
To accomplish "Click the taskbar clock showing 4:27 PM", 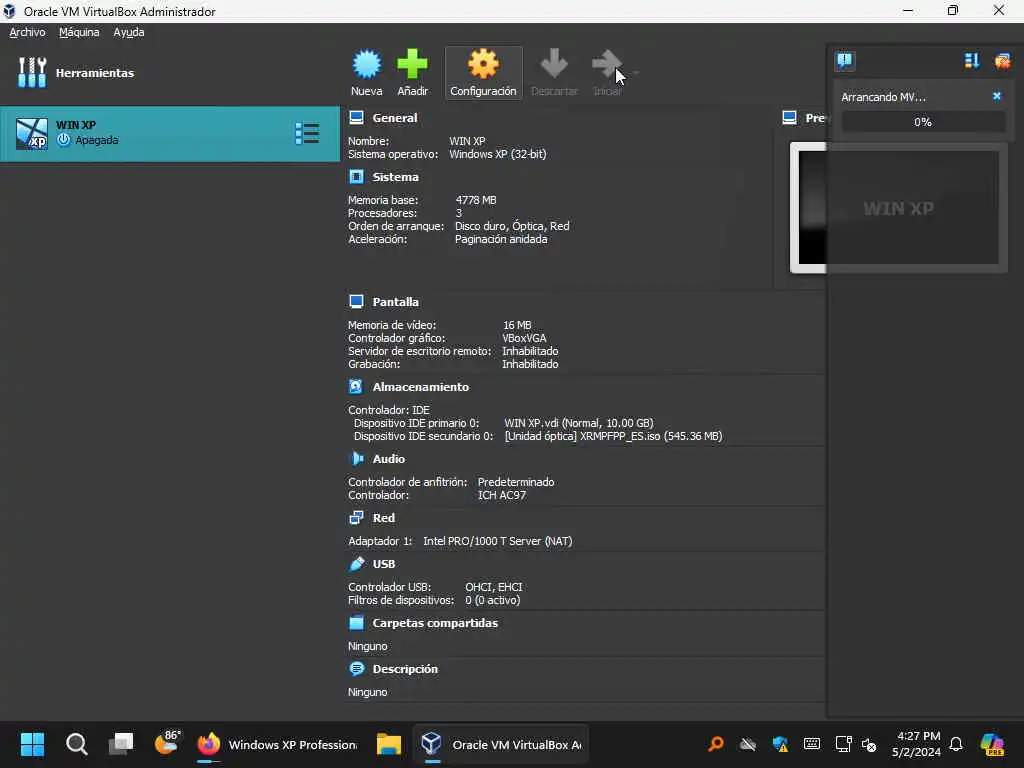I will (x=917, y=744).
